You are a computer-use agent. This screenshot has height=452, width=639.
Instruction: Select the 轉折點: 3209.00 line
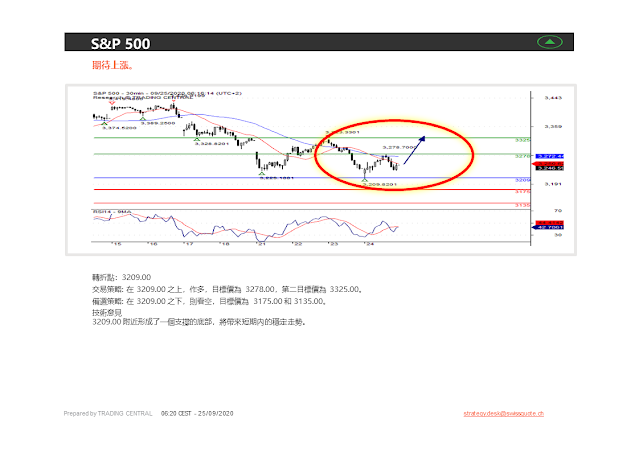pyautogui.click(x=121, y=277)
